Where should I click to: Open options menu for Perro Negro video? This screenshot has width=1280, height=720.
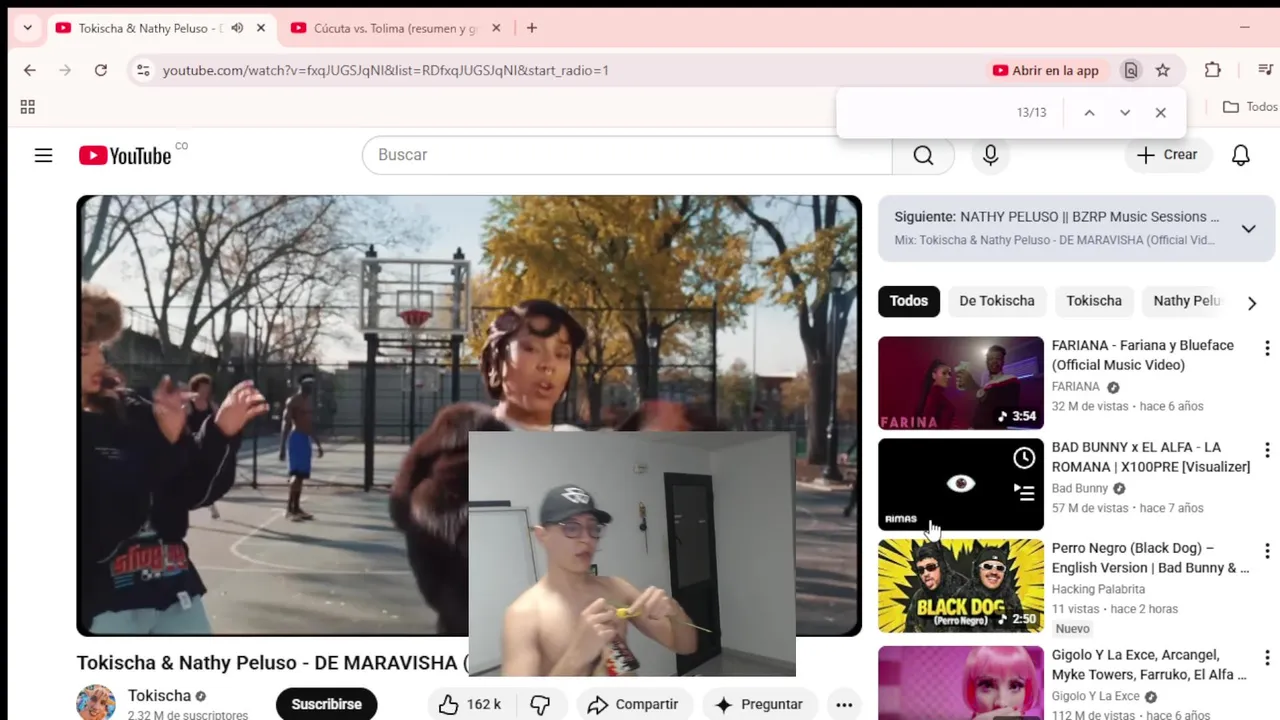(x=1267, y=551)
